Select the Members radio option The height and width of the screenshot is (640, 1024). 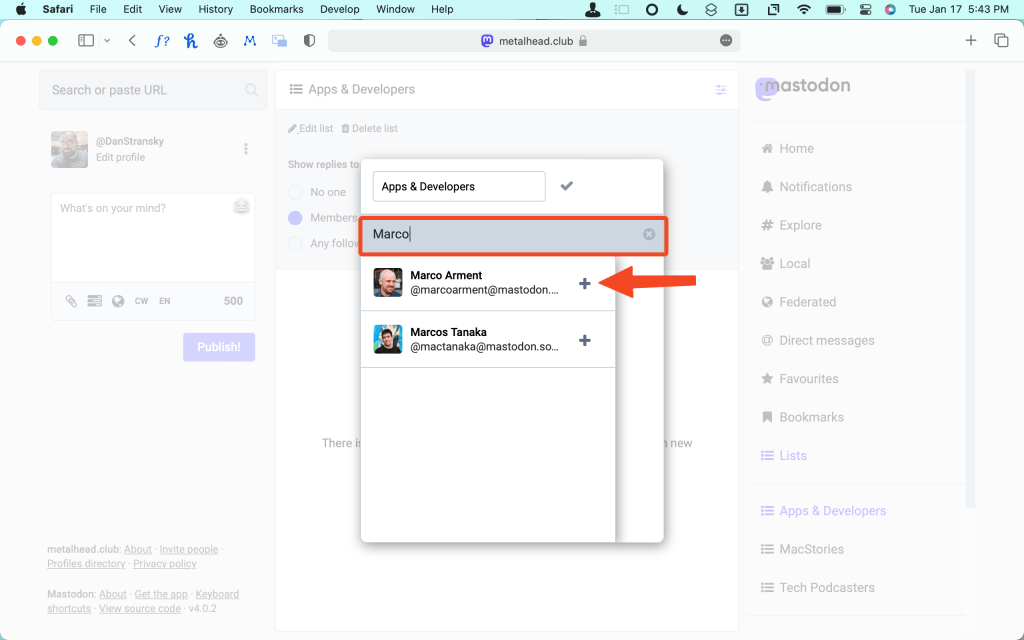[x=296, y=217]
